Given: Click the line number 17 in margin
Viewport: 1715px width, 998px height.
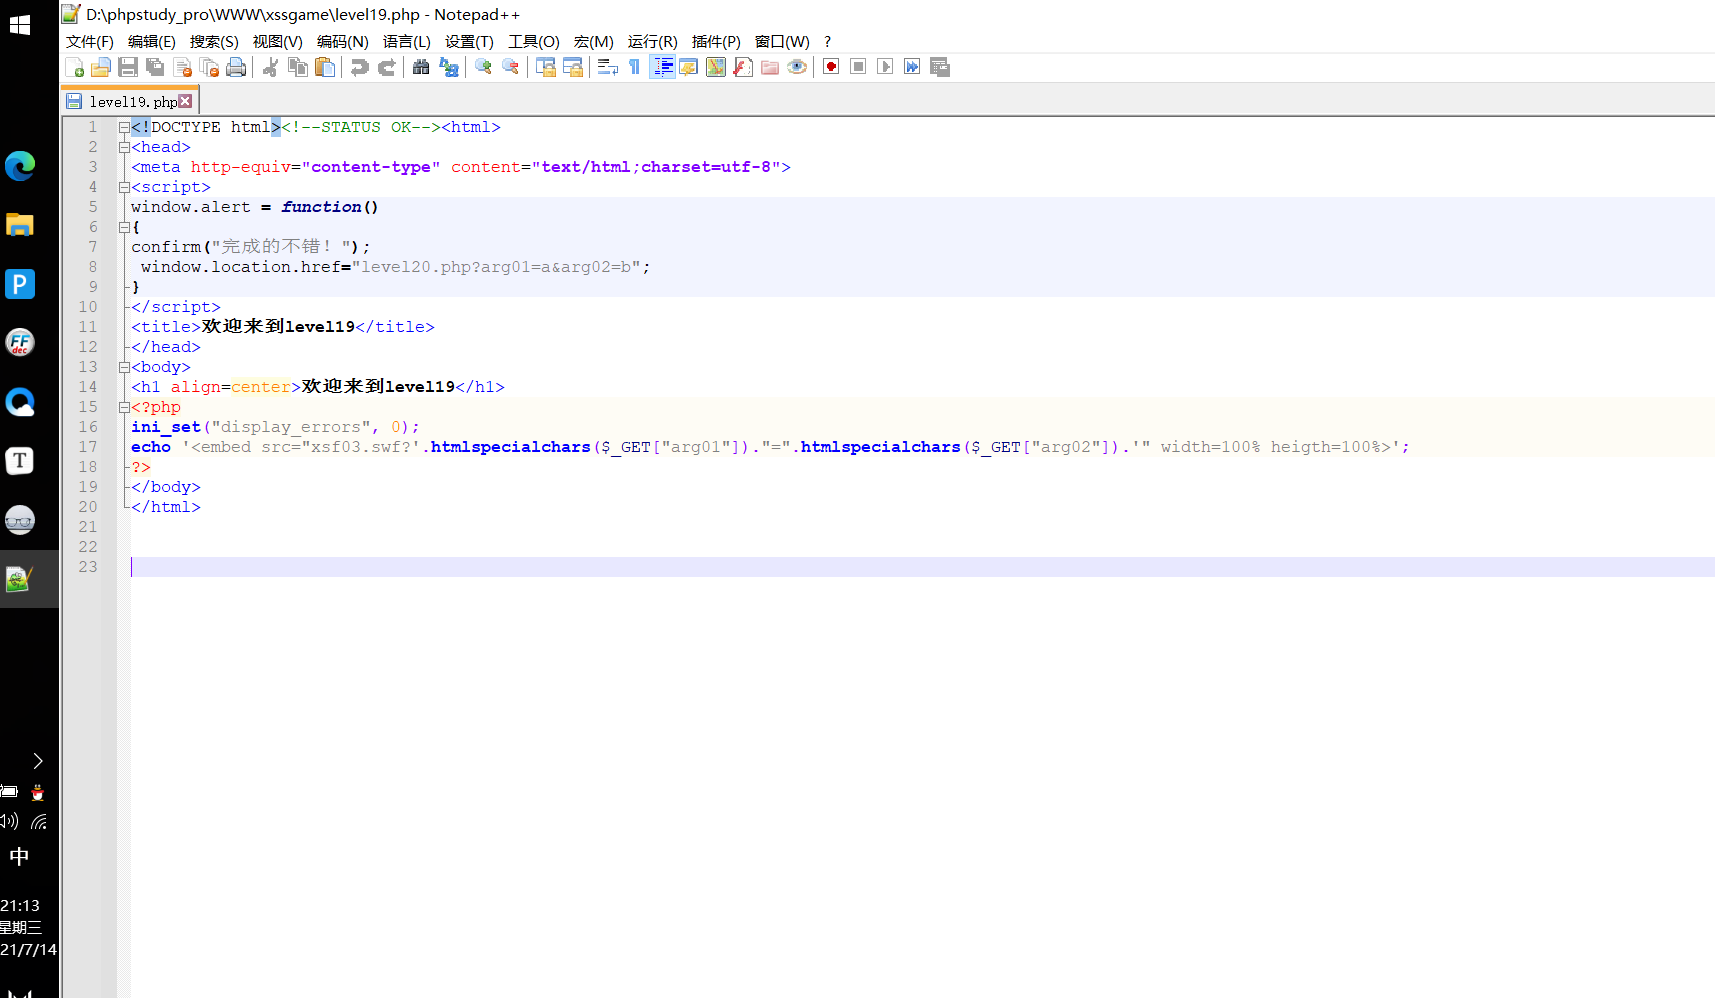Looking at the screenshot, I should 88,447.
